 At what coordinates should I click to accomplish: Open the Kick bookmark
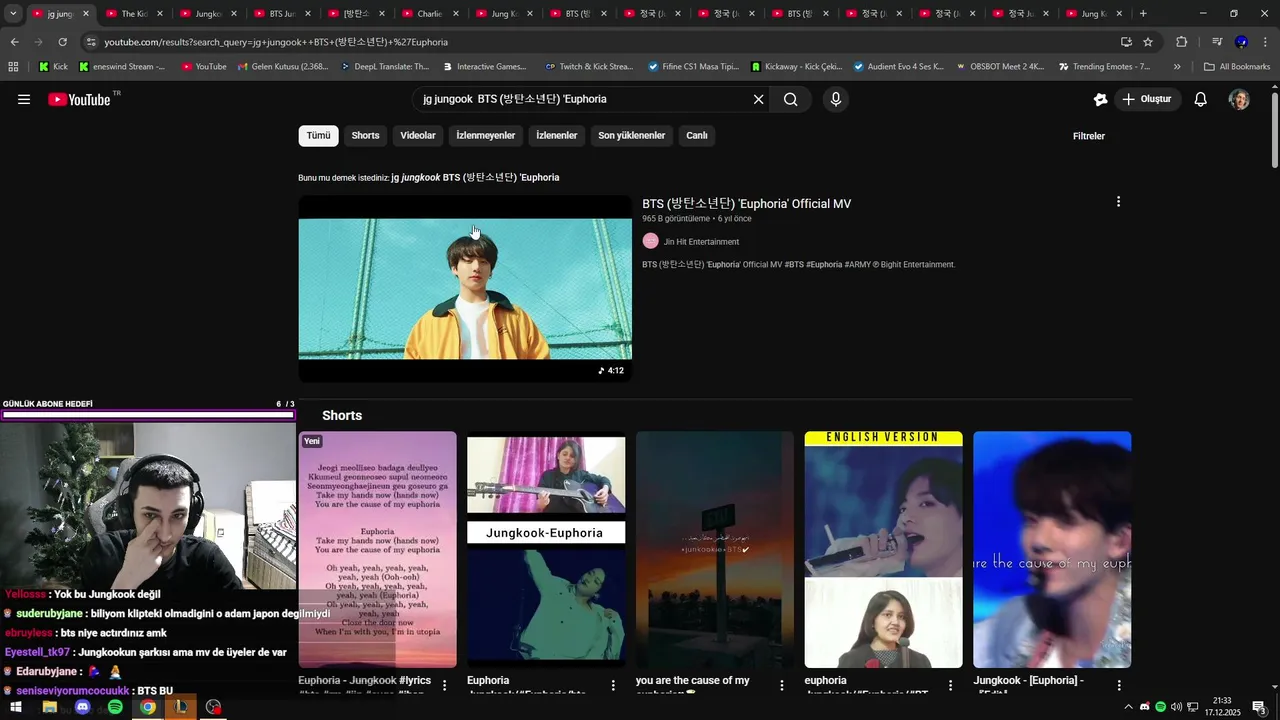tap(54, 67)
